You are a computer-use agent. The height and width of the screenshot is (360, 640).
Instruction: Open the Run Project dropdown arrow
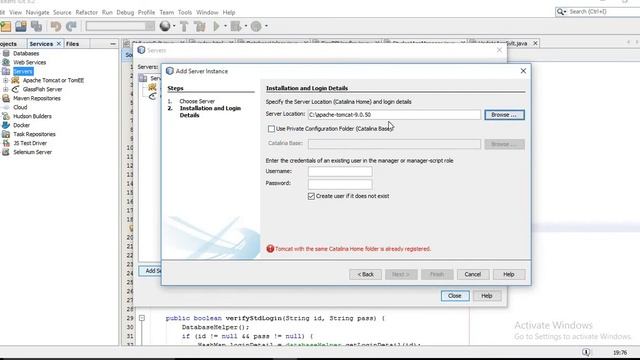[x=225, y=27]
